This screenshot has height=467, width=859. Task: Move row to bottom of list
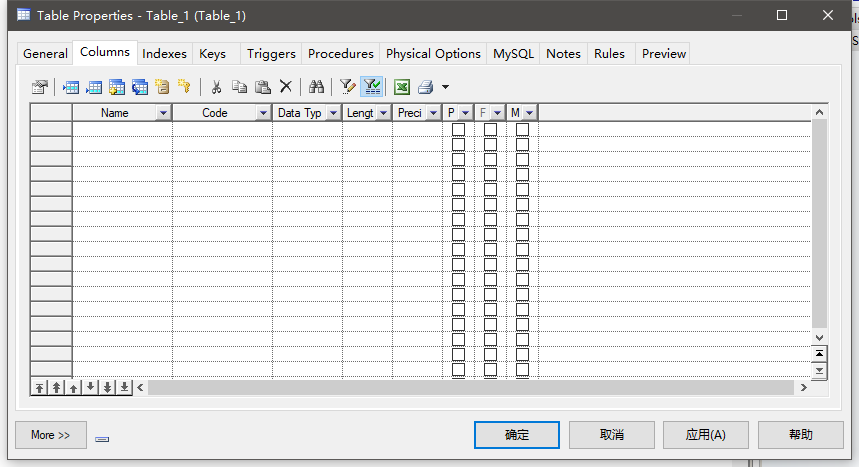(x=124, y=388)
